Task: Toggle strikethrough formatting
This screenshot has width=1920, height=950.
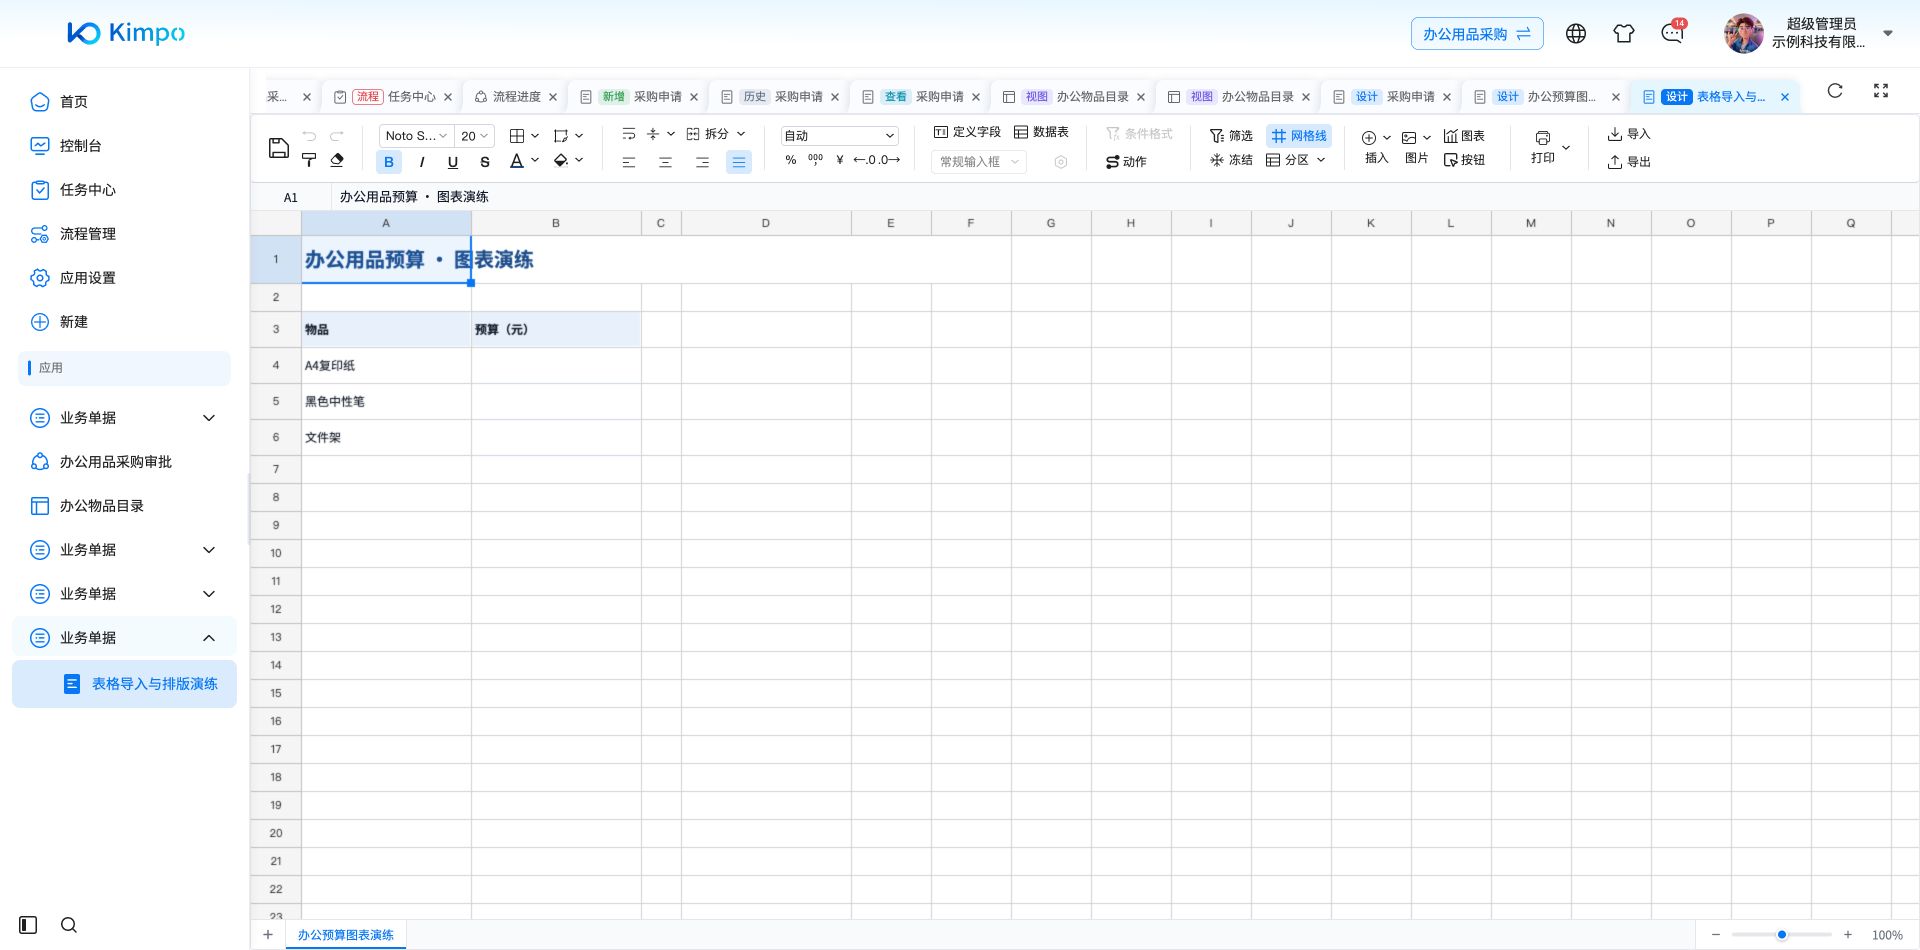Action: pyautogui.click(x=485, y=162)
